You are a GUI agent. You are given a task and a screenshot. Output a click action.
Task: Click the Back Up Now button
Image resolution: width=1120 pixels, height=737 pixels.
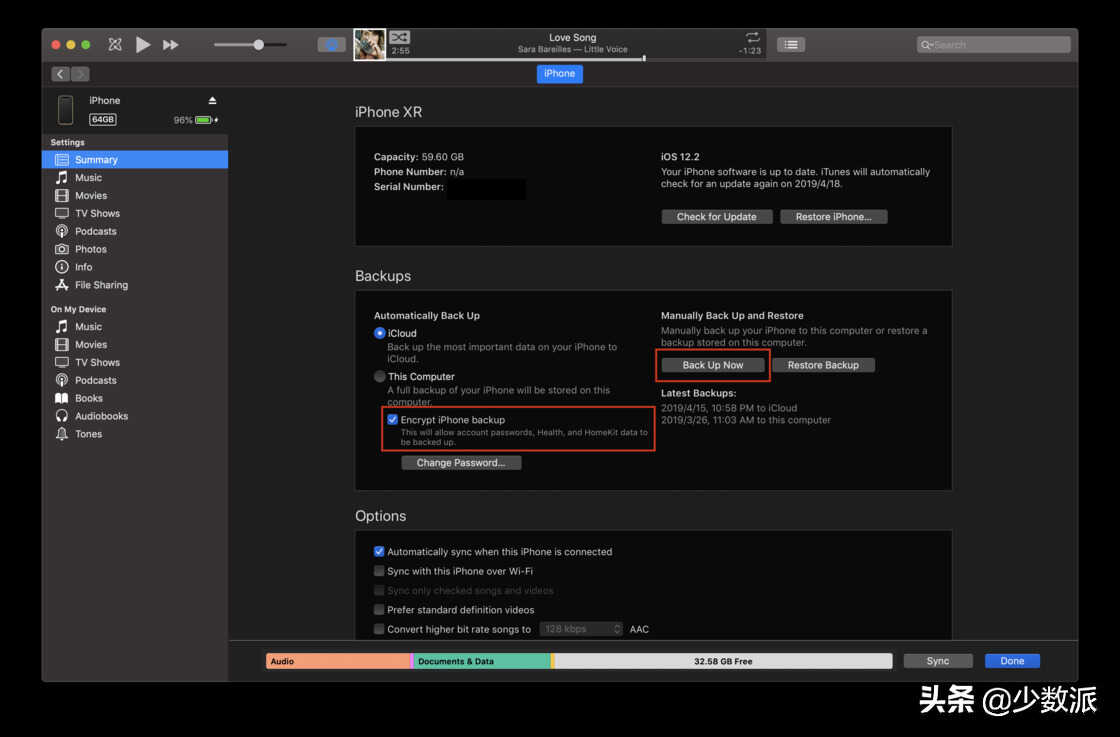click(713, 365)
